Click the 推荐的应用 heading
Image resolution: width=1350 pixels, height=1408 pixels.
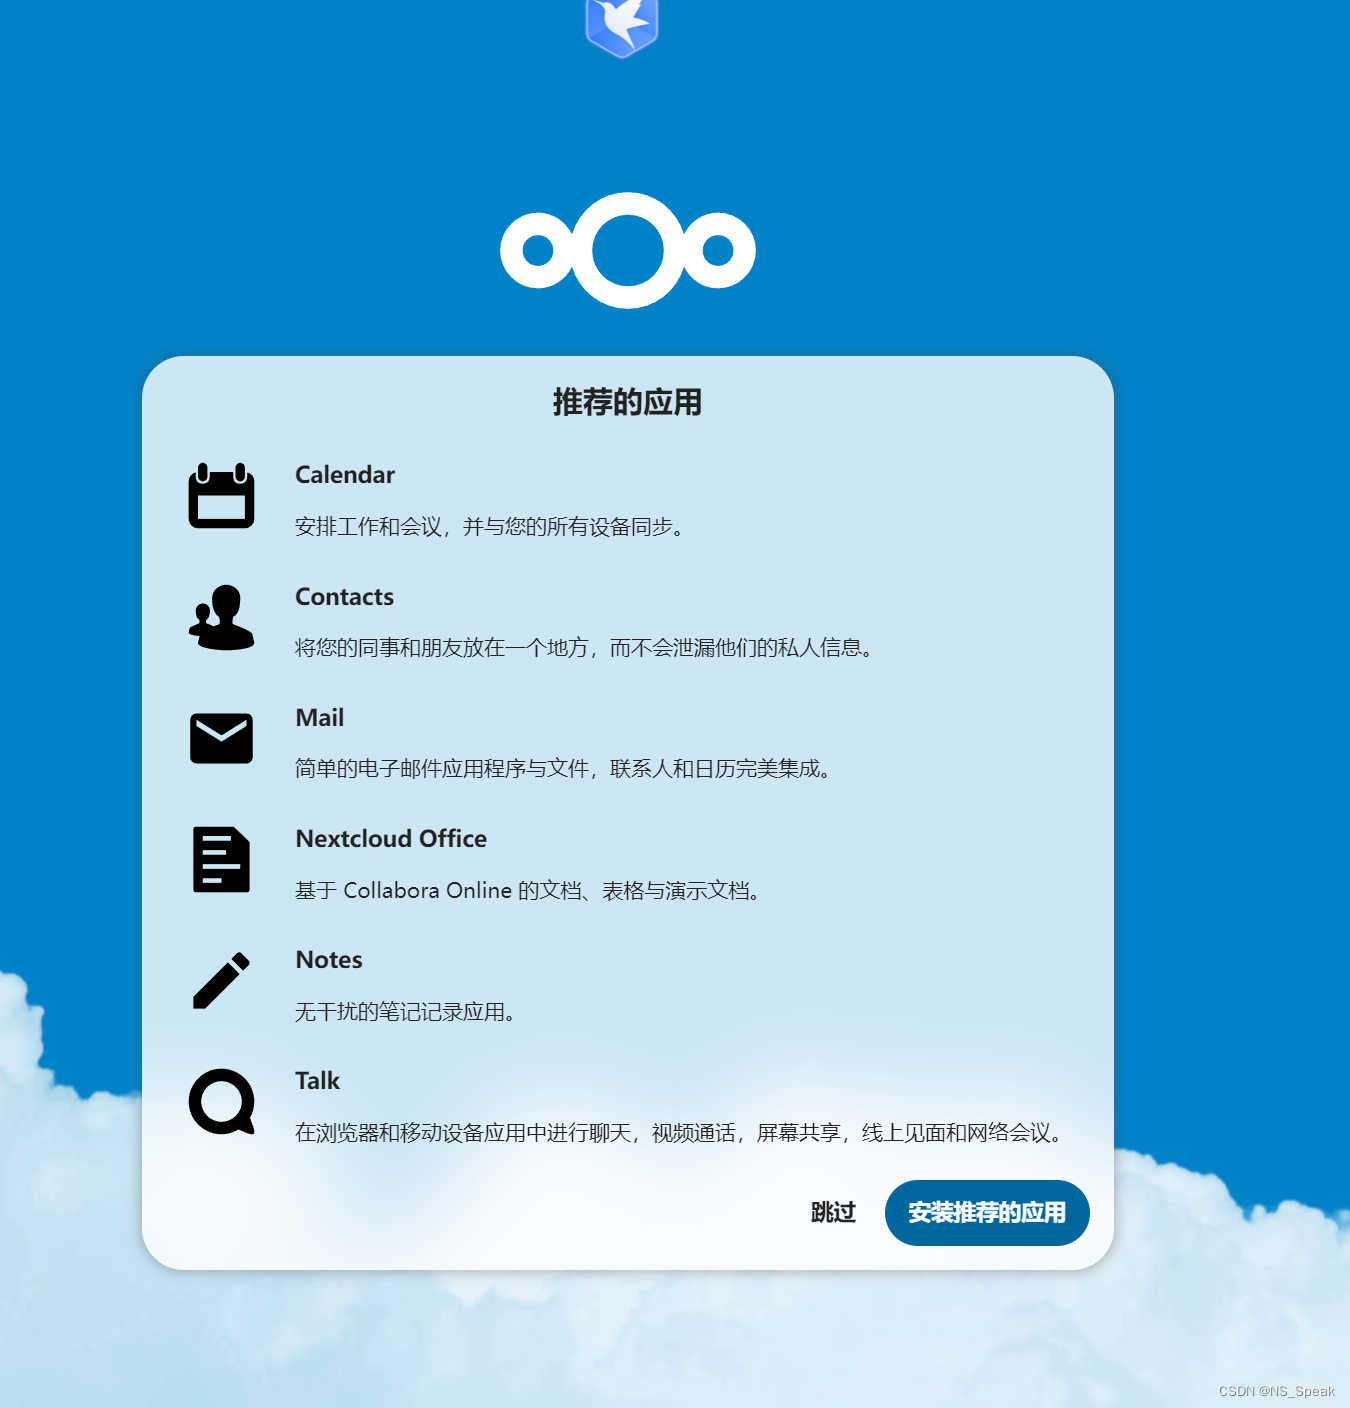(x=627, y=402)
